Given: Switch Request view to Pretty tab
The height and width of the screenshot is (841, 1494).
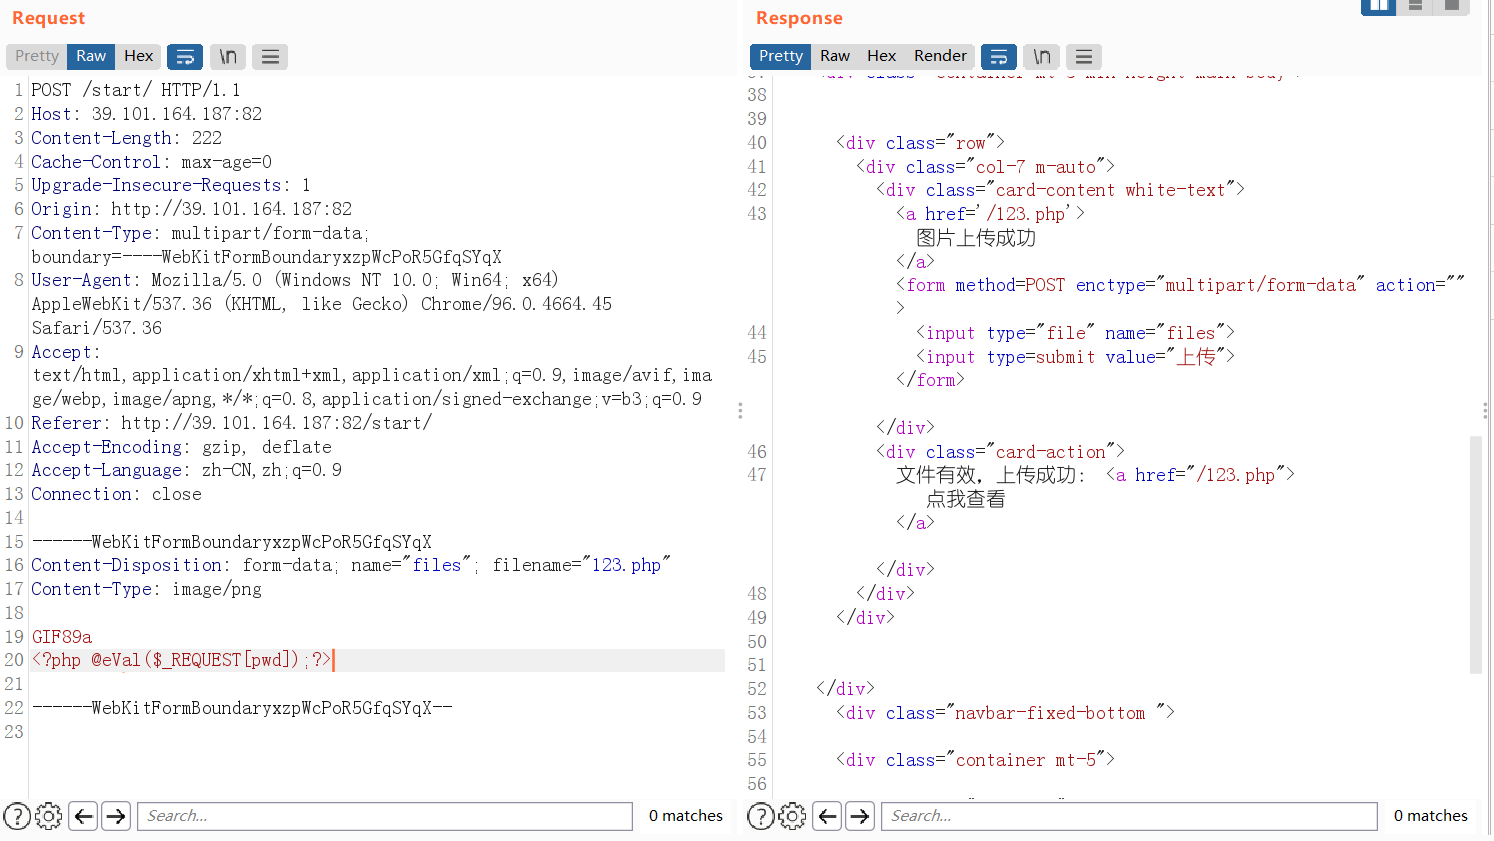Looking at the screenshot, I should [37, 56].
